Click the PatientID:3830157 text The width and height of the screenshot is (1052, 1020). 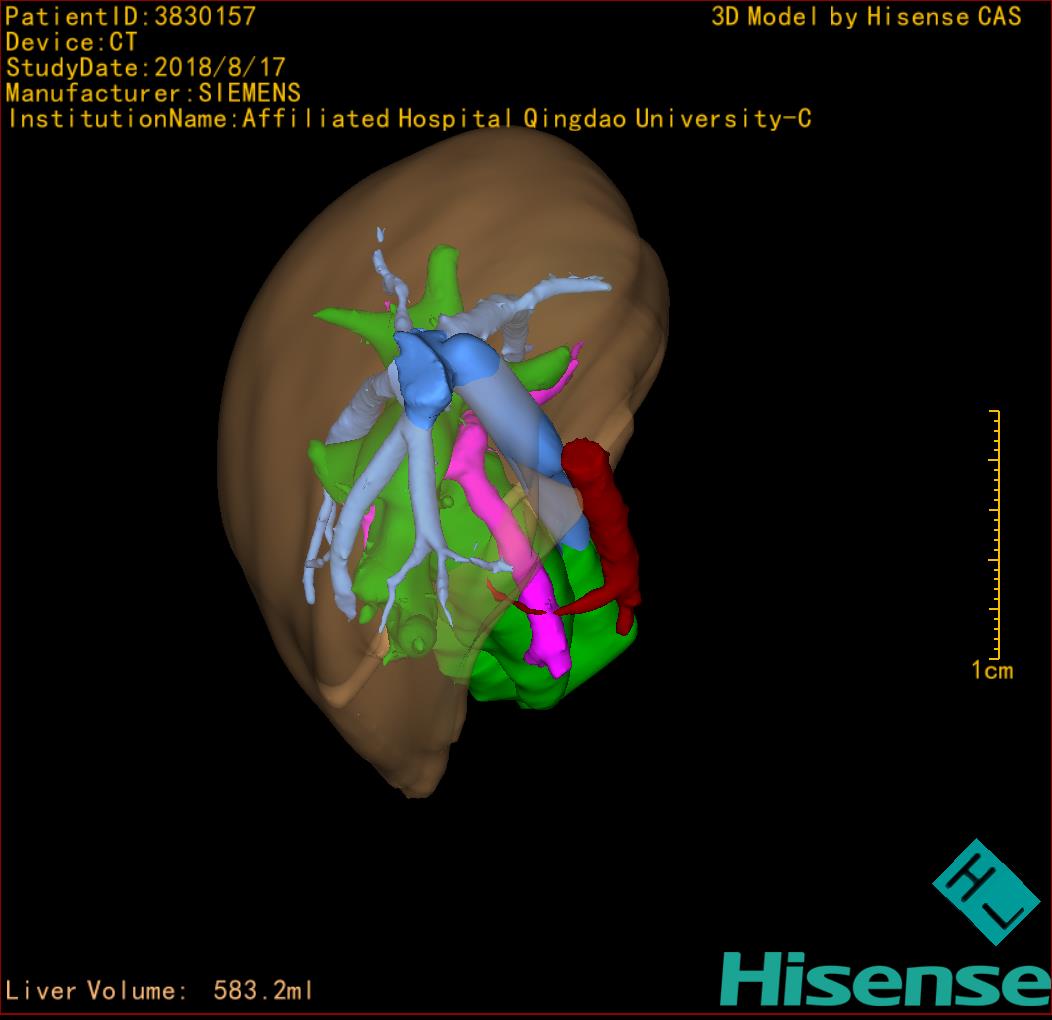(x=131, y=16)
